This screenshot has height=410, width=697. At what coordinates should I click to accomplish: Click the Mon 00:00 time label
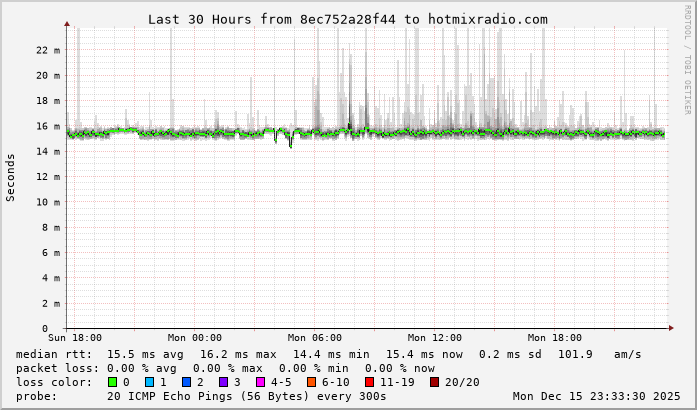(195, 338)
